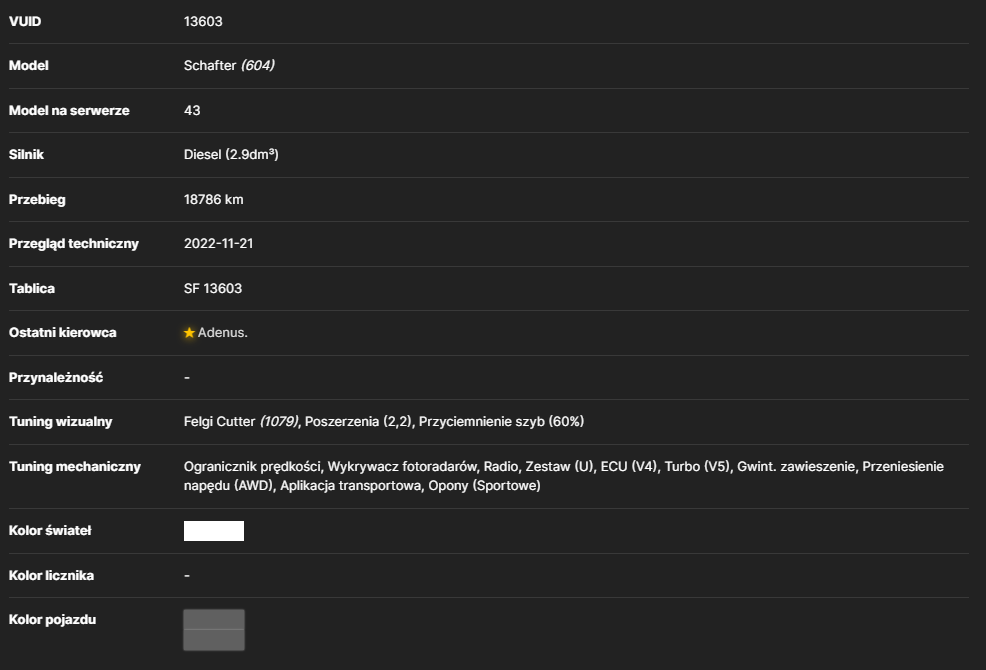The image size is (986, 670).
Task: Click the plate number SF 13603
Action: click(213, 288)
